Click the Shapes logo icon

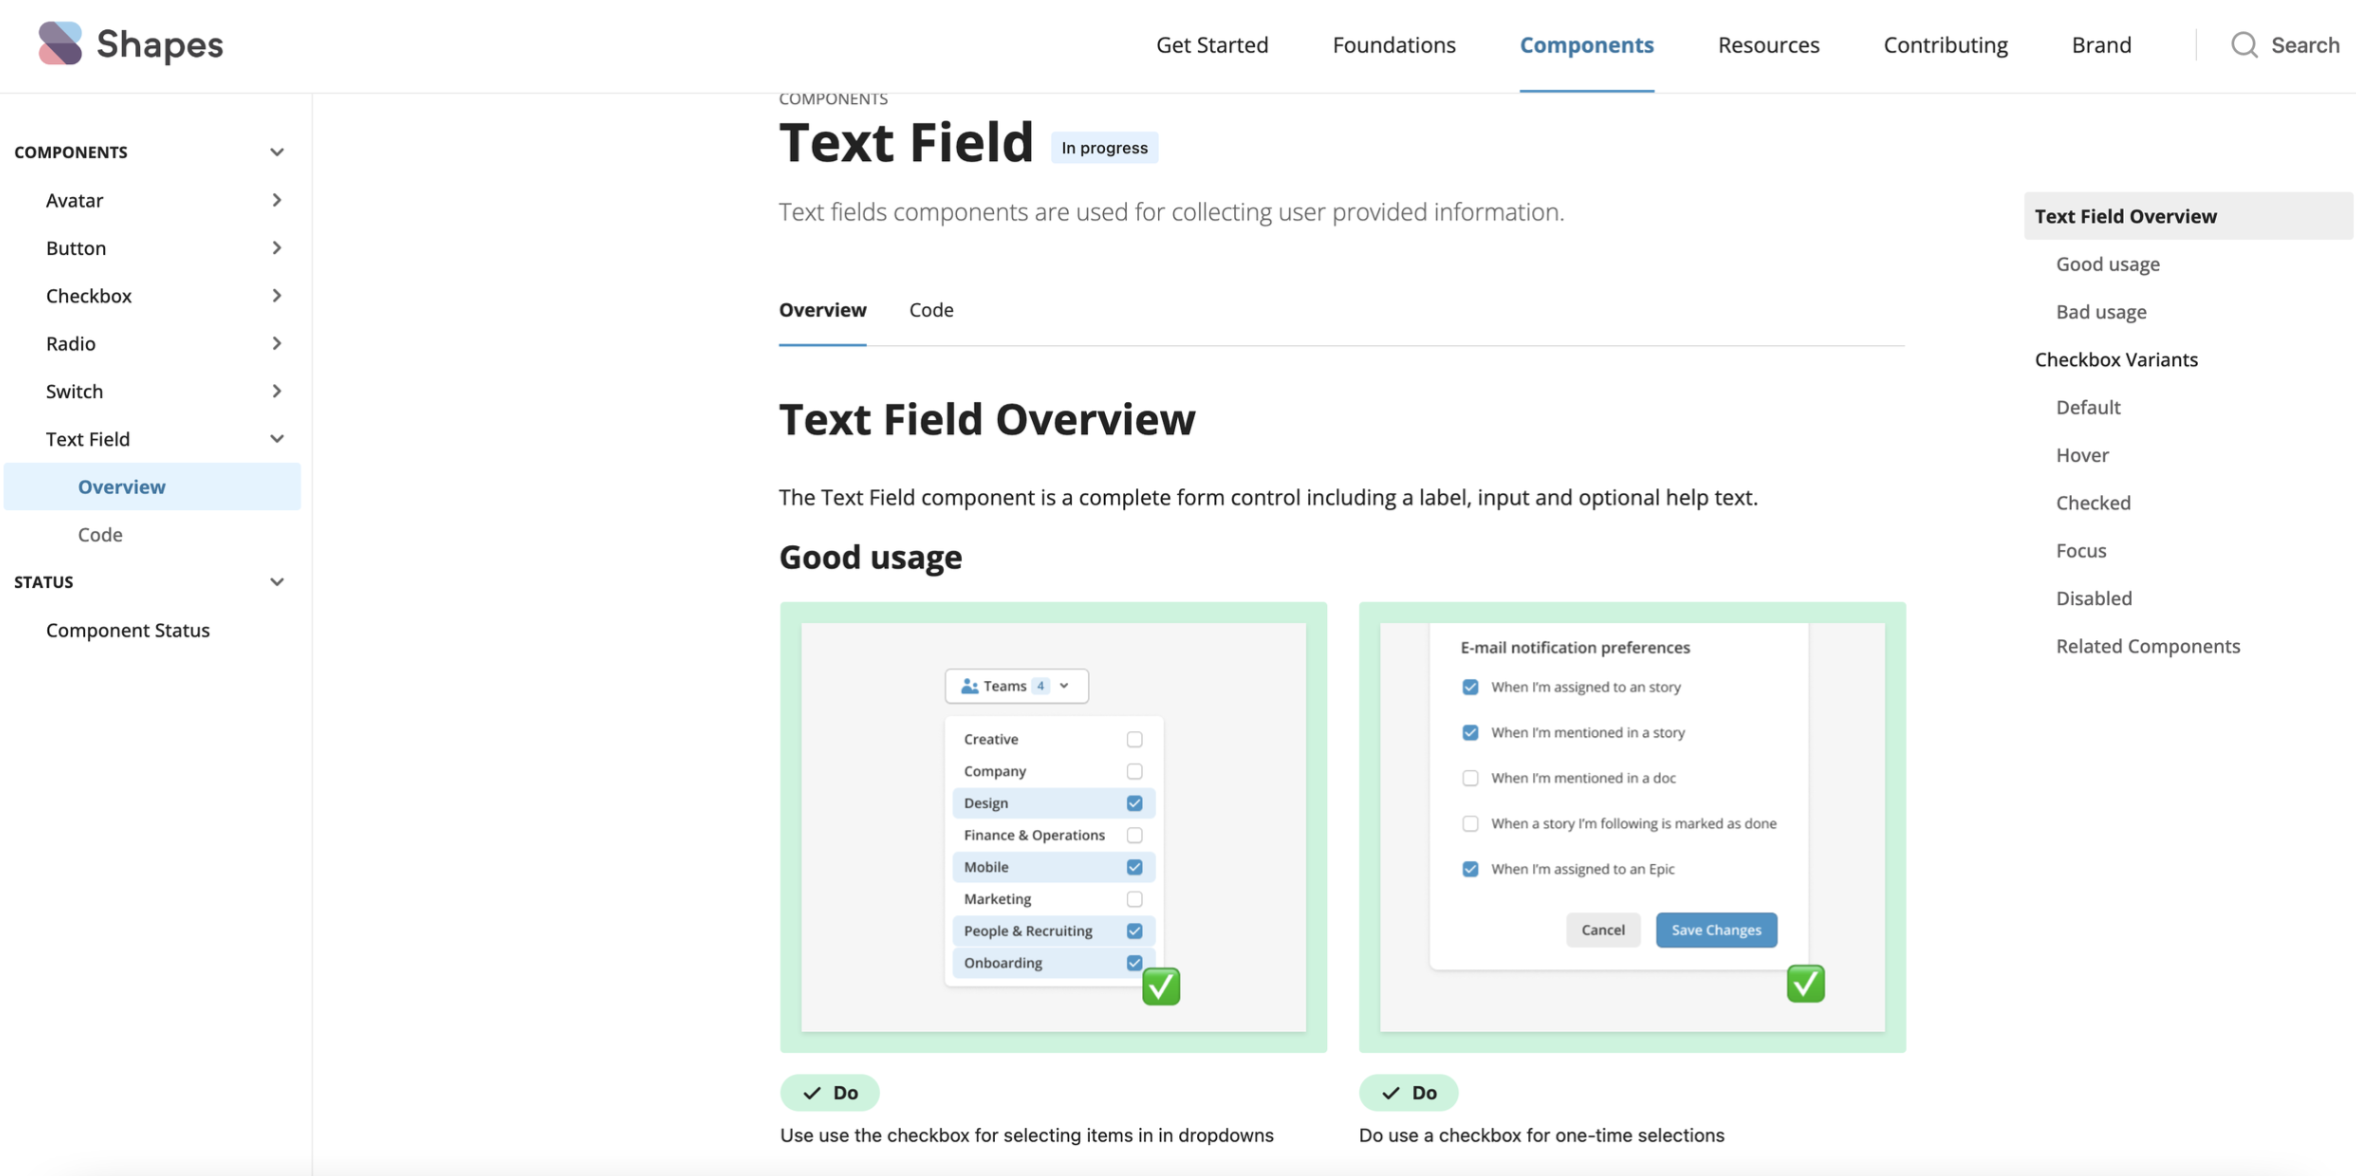click(x=59, y=43)
